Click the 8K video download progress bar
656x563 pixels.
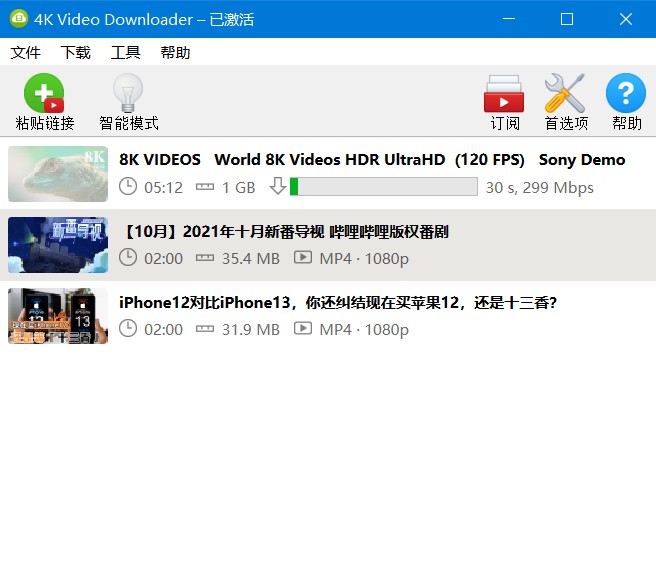coord(384,187)
